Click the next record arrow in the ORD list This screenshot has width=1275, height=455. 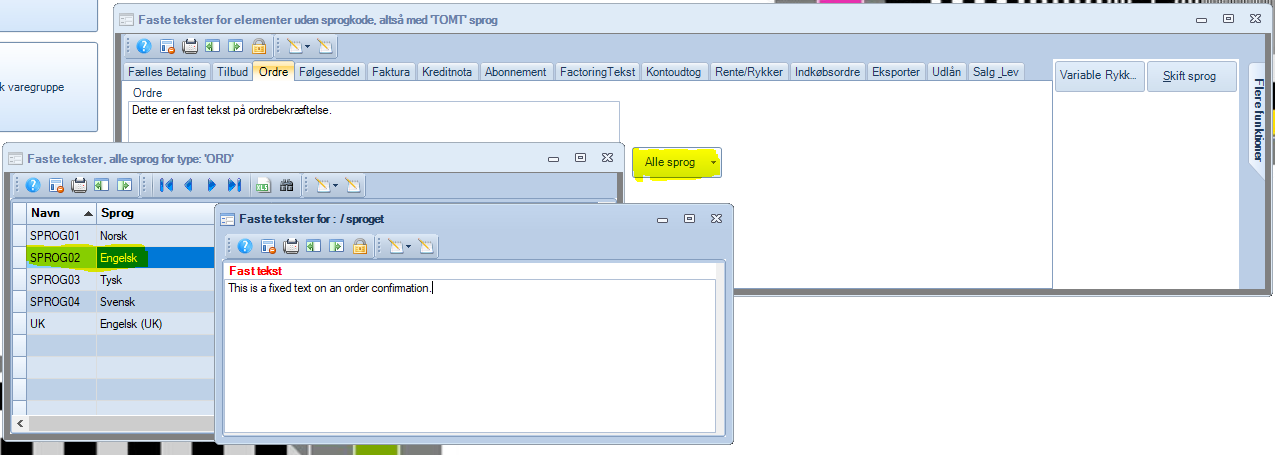pos(211,185)
